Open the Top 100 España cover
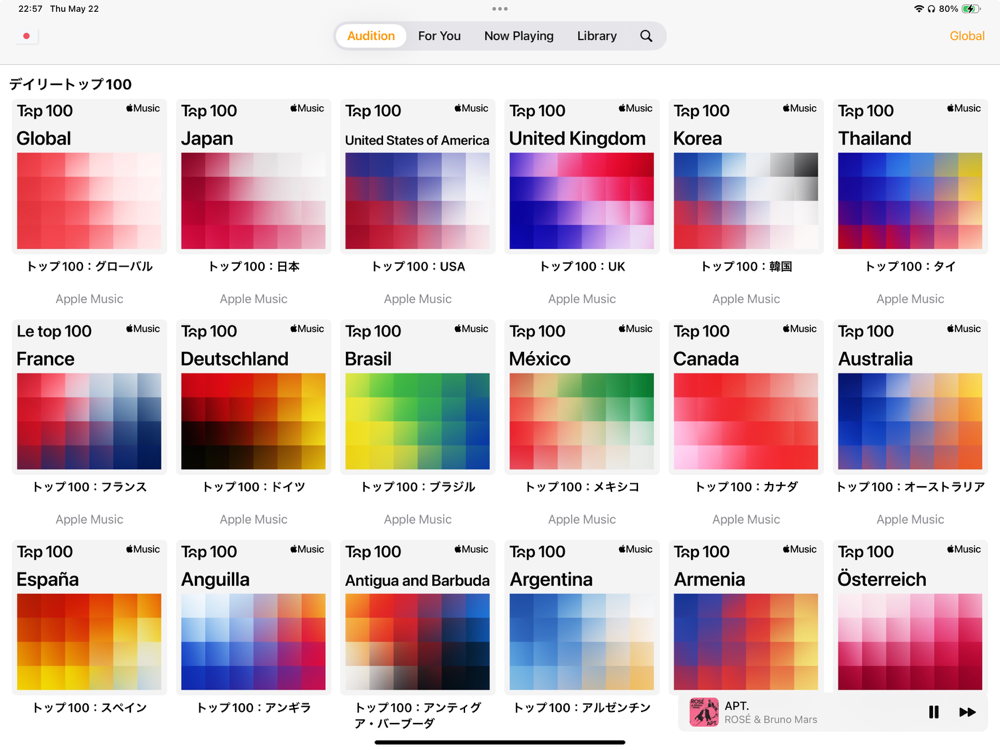Image resolution: width=1000 pixels, height=750 pixels. click(89, 617)
